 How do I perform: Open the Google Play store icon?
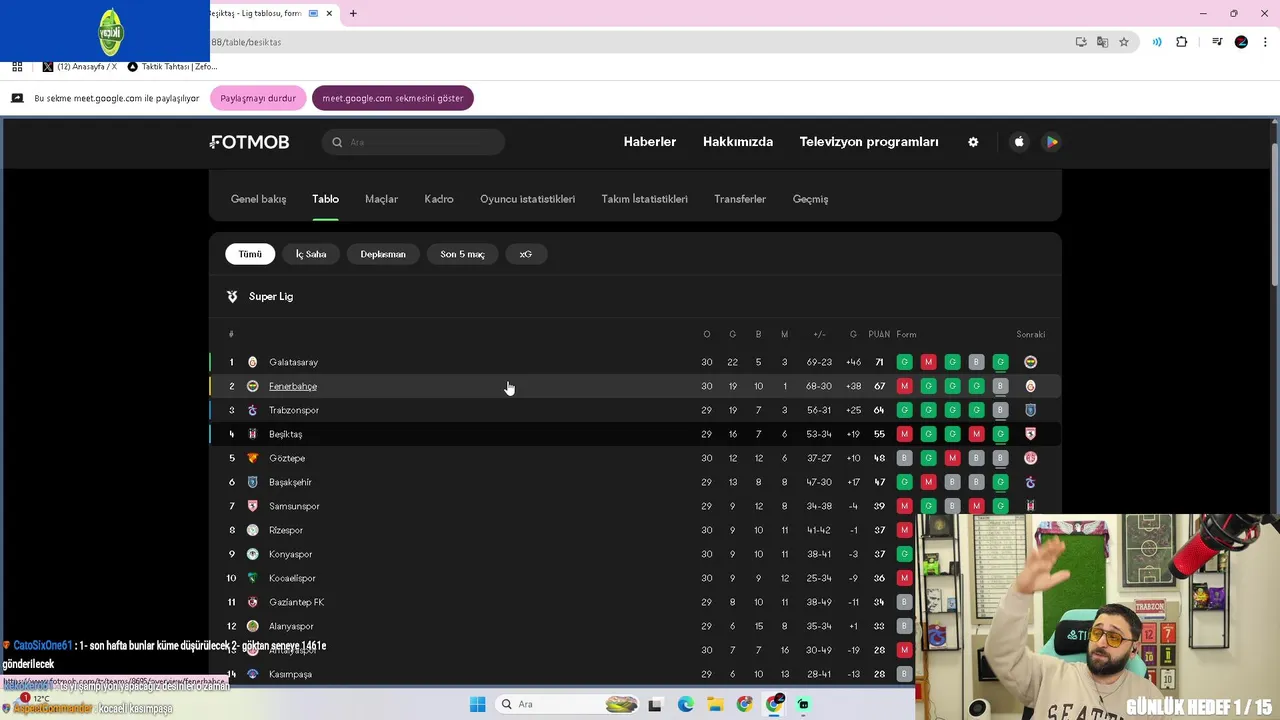coord(1051,142)
